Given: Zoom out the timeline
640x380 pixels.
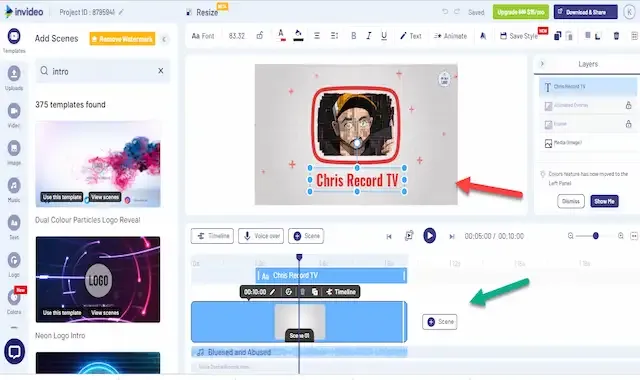Looking at the screenshot, I should [x=571, y=236].
